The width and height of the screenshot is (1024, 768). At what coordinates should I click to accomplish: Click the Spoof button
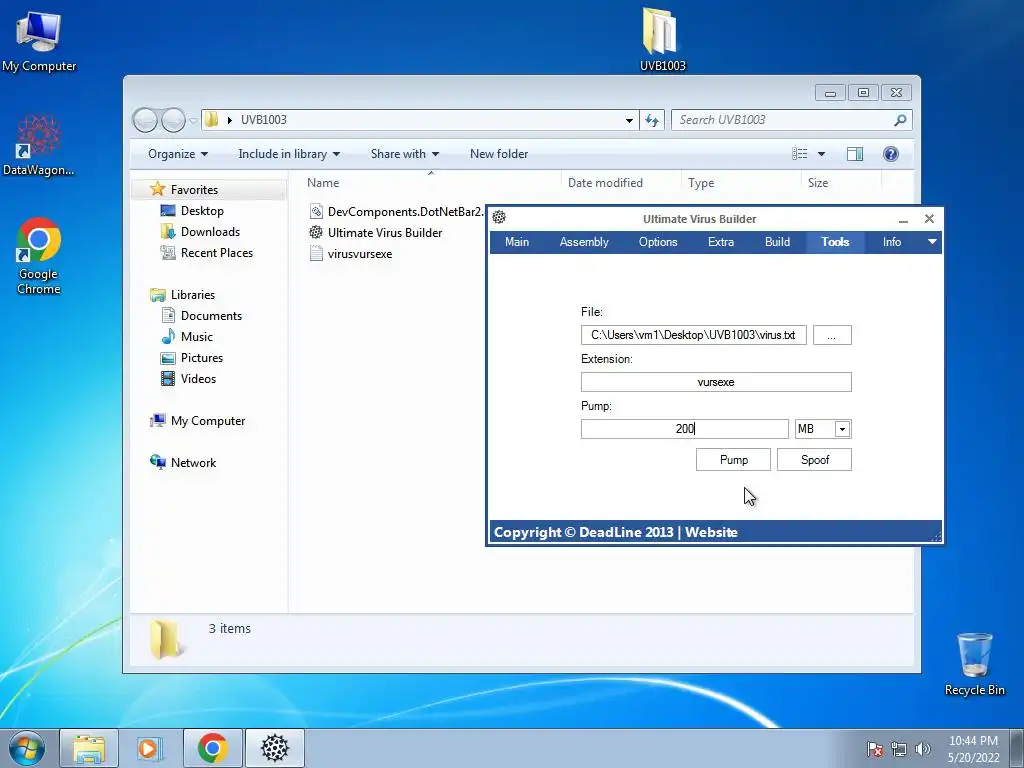[814, 460]
